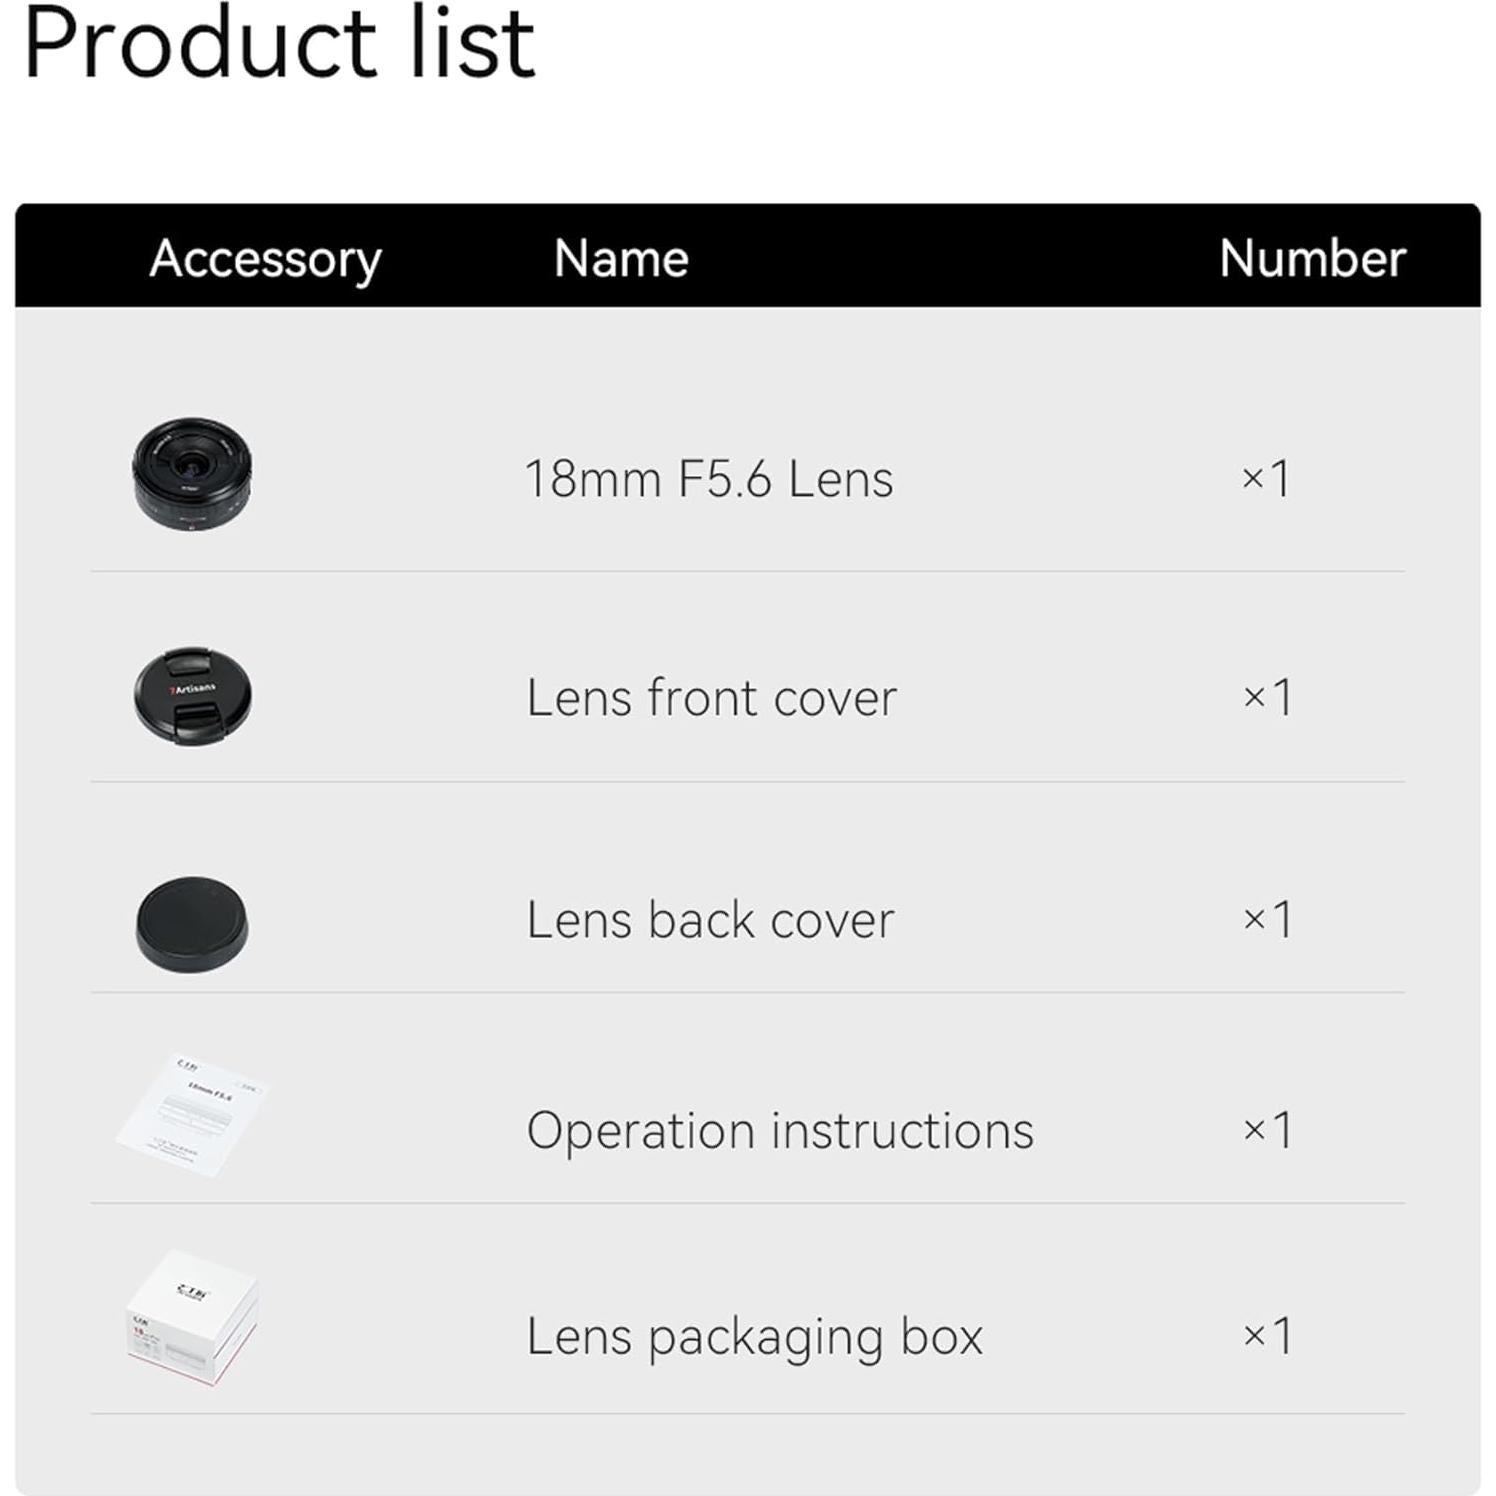This screenshot has height=1496, width=1496.
Task: Click ×1 quantity for Lens packaging box
Action: point(1267,1336)
